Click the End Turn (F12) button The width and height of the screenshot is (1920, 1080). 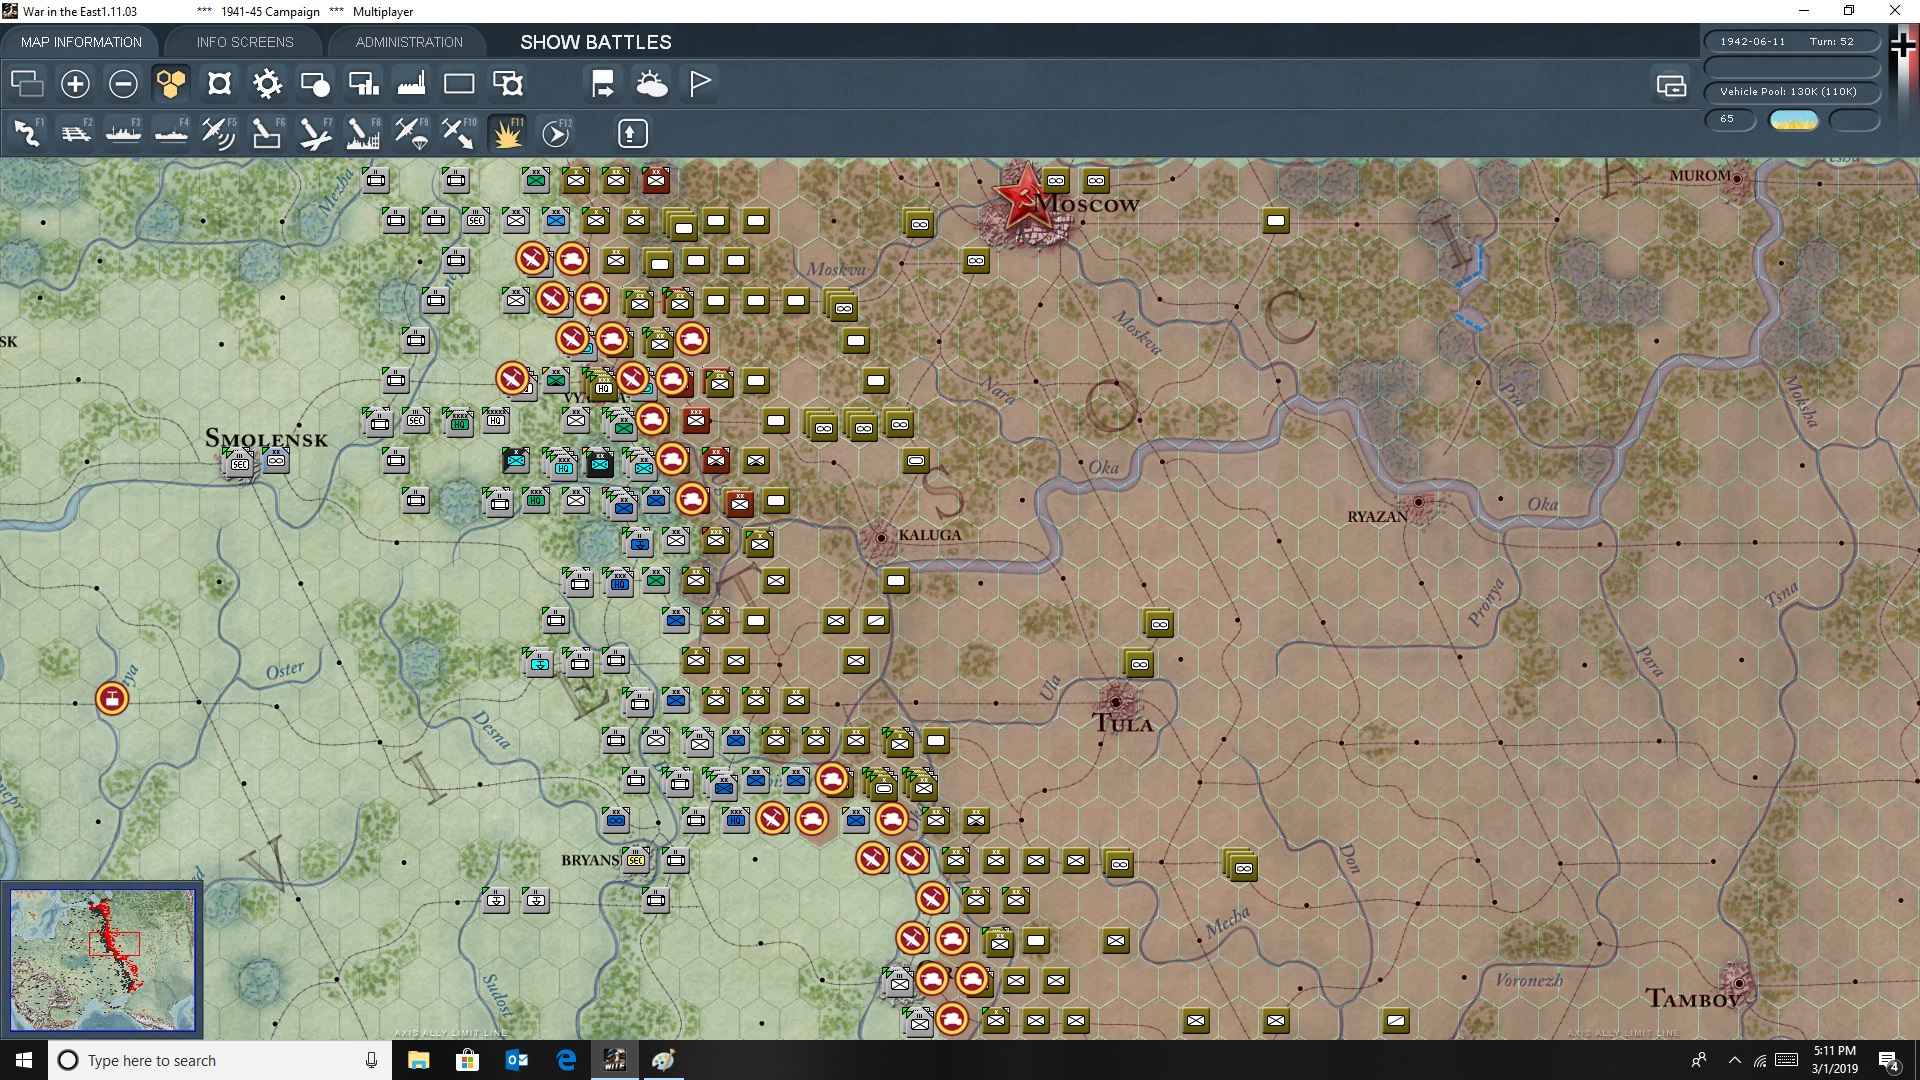pos(556,133)
